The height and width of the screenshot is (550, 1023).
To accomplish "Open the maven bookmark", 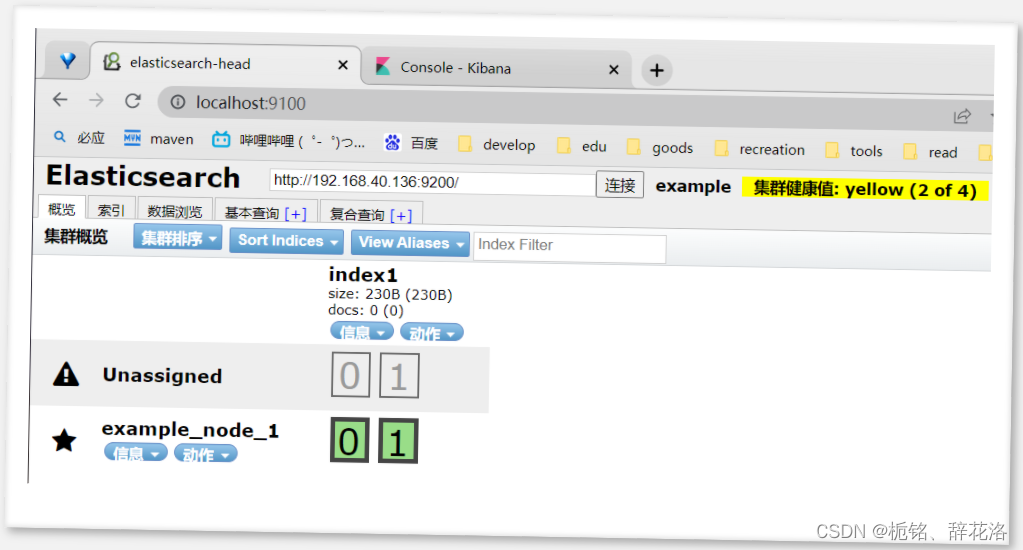I will pyautogui.click(x=159, y=138).
